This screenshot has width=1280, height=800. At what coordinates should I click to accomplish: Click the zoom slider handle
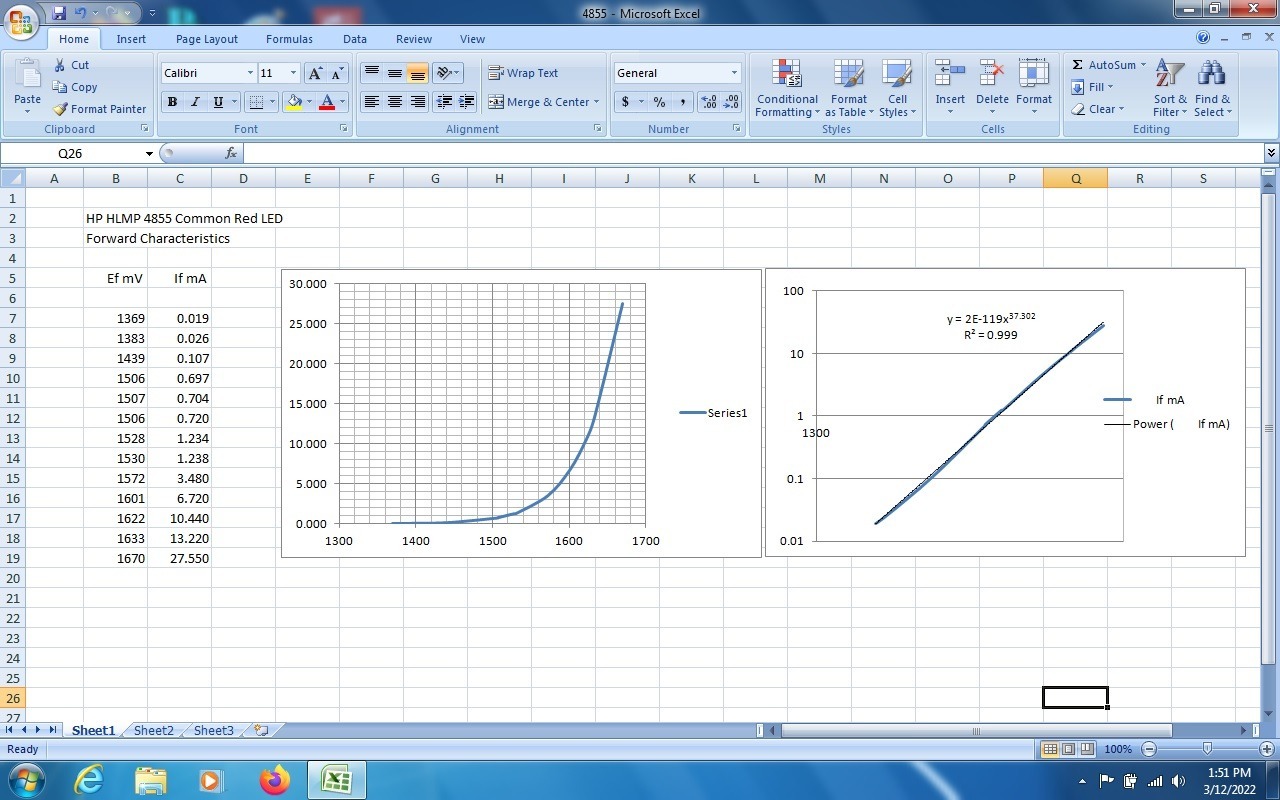1208,749
